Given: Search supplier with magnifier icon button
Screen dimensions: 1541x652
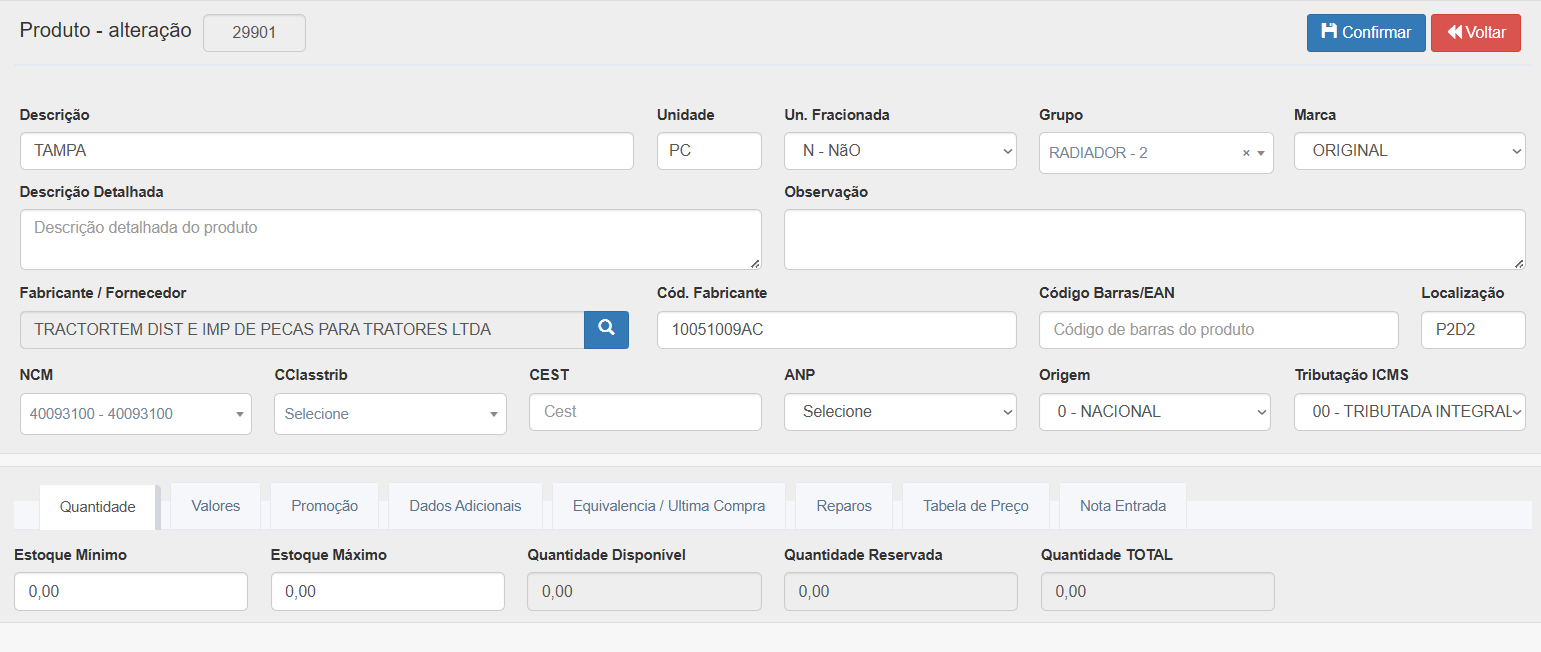Looking at the screenshot, I should [606, 330].
